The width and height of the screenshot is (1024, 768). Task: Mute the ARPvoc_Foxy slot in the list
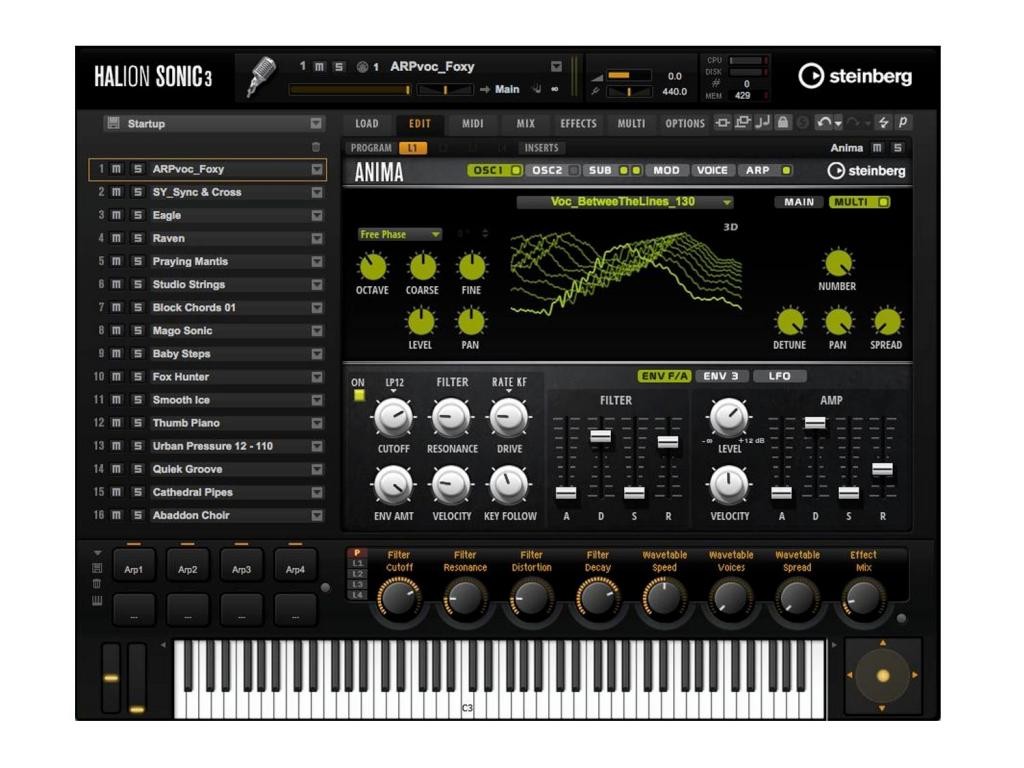116,169
